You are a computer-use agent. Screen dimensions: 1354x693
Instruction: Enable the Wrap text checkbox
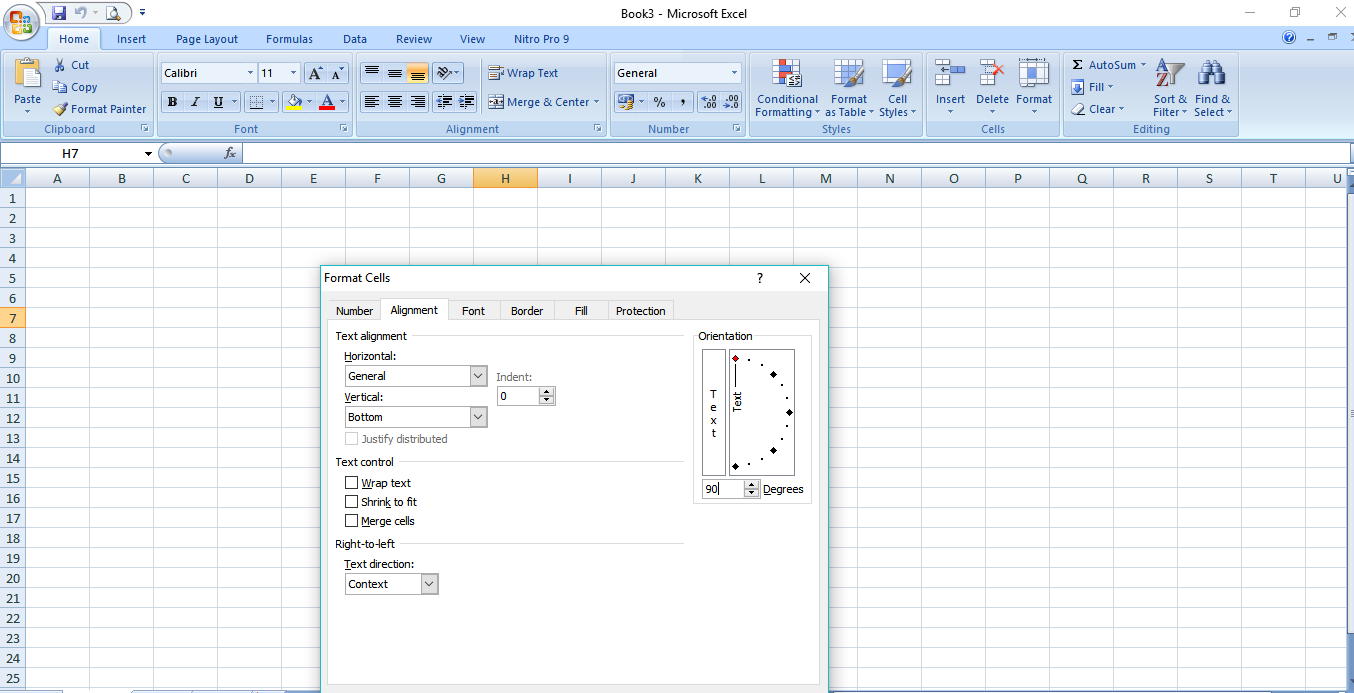point(352,482)
